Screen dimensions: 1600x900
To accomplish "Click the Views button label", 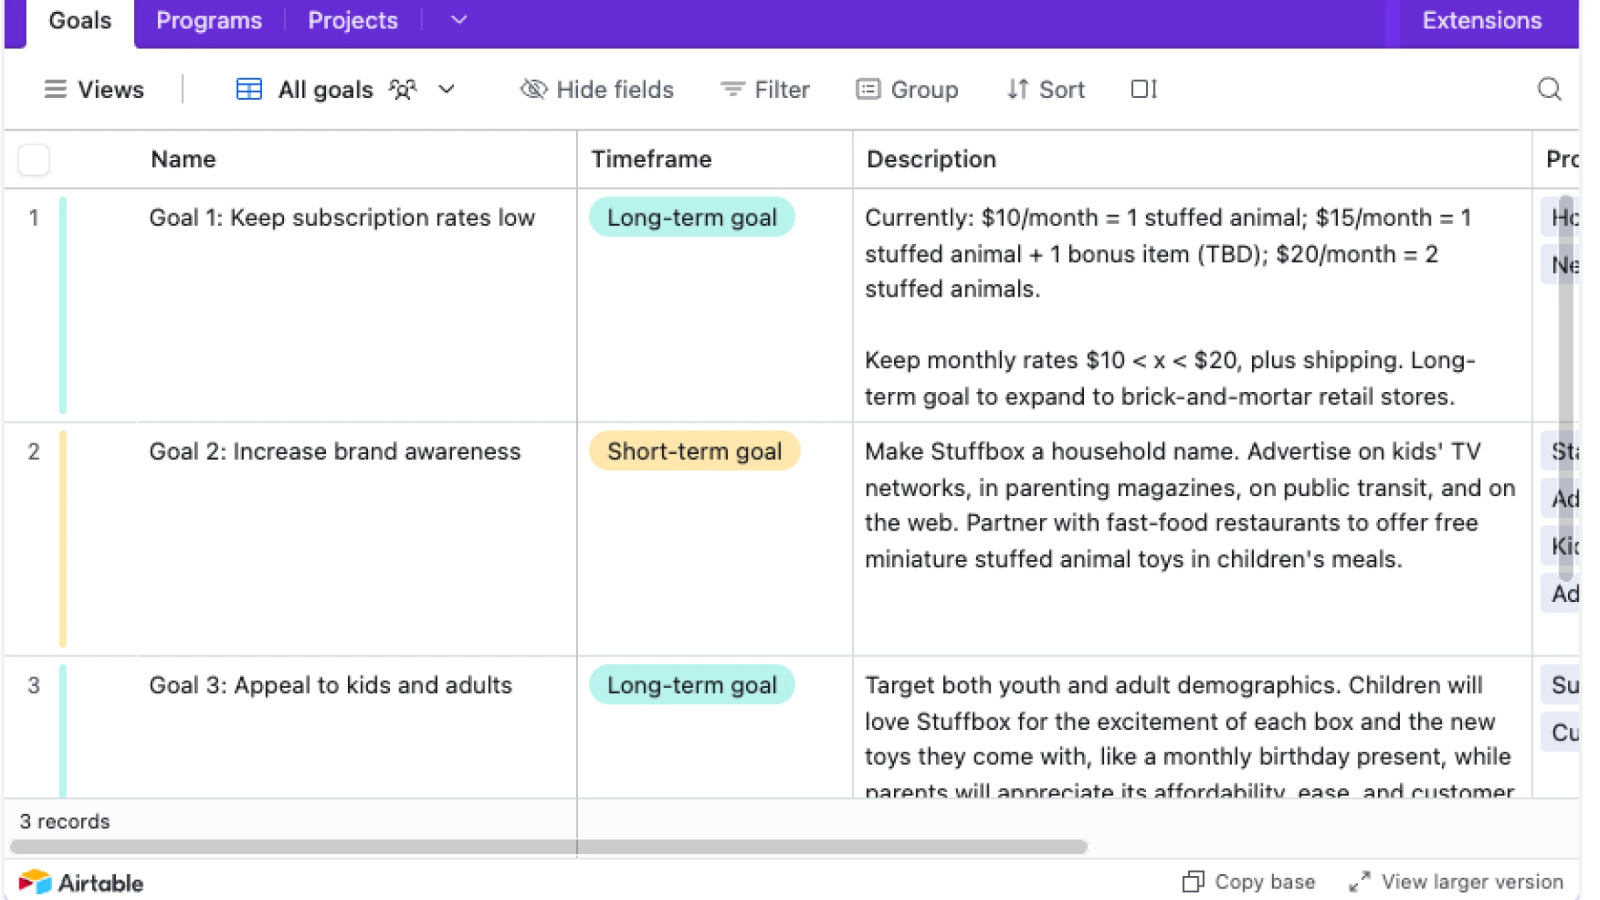I will (111, 90).
